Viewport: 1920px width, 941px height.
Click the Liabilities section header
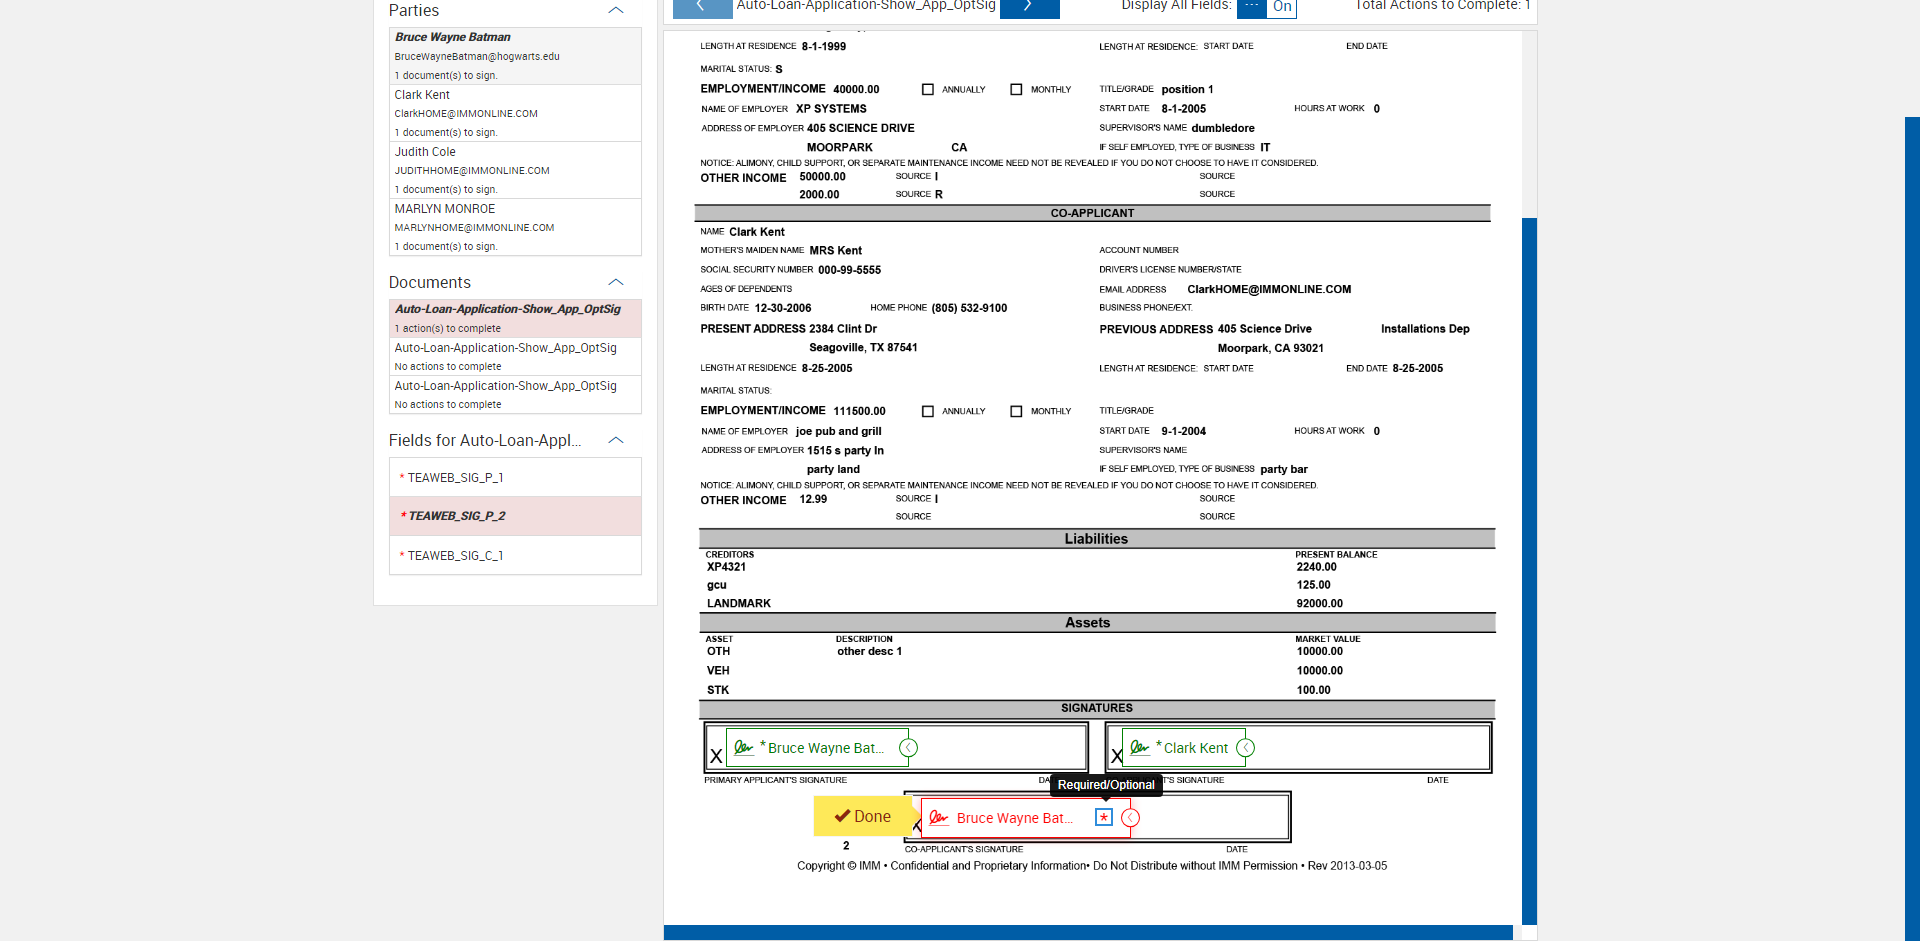1096,539
